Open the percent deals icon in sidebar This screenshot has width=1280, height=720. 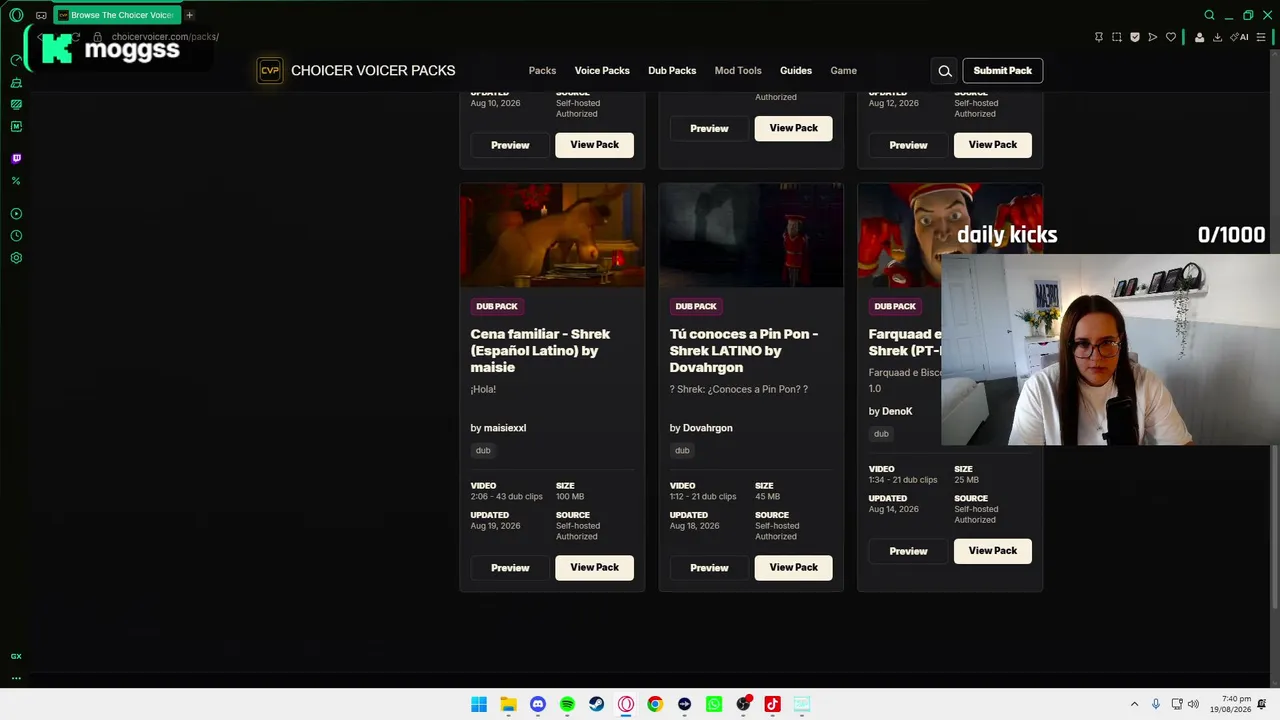(16, 181)
